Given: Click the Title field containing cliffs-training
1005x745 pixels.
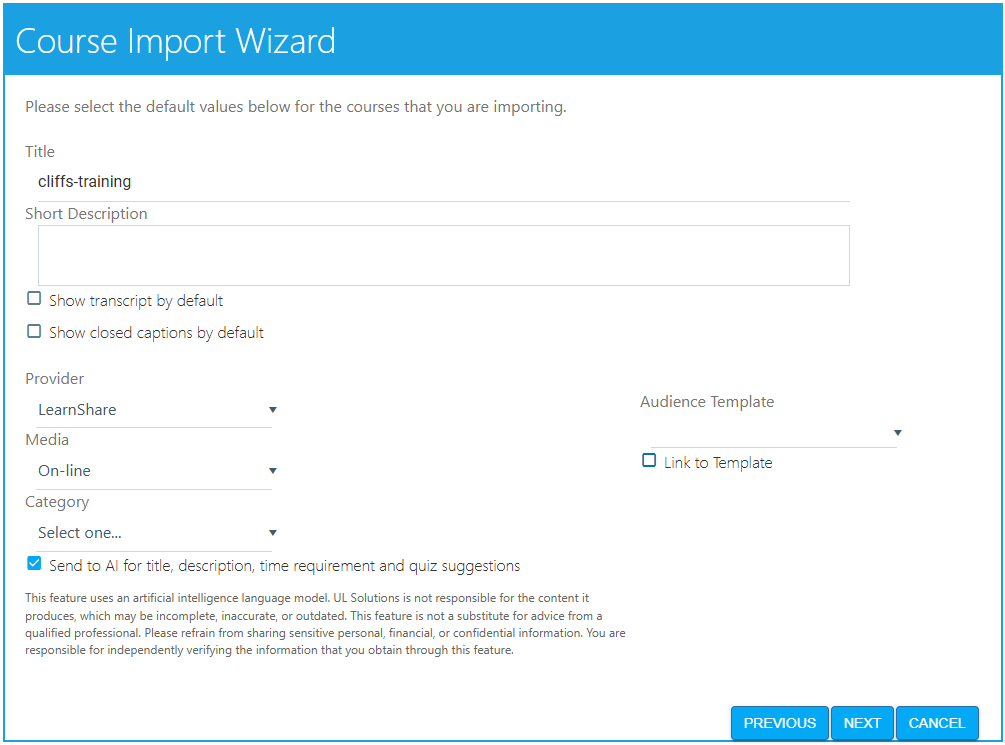Looking at the screenshot, I should [x=440, y=182].
